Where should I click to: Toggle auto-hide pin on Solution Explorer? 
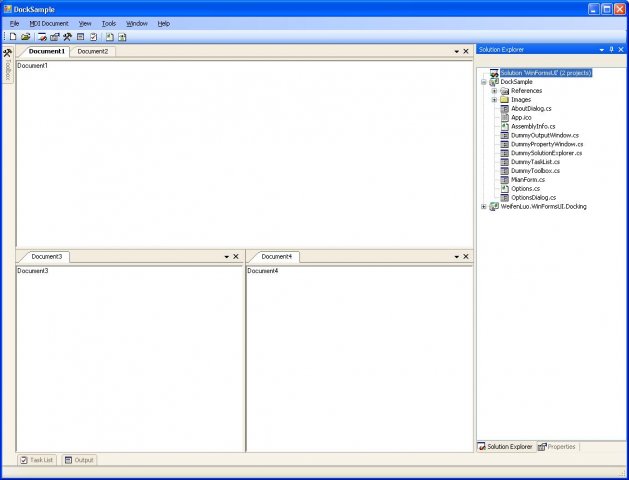[x=611, y=49]
